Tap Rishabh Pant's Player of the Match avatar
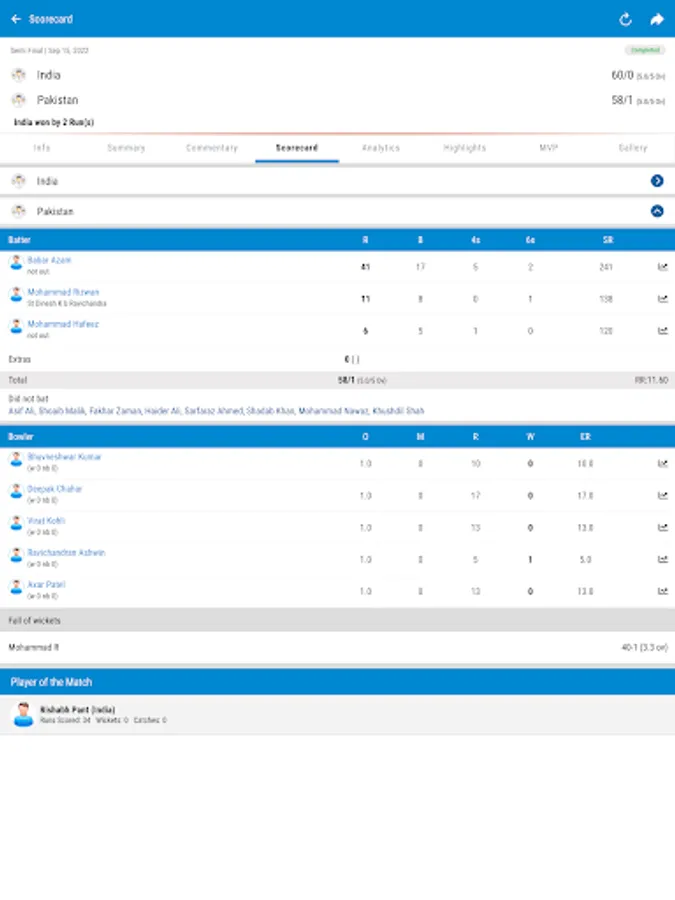675x900 pixels. tap(23, 715)
